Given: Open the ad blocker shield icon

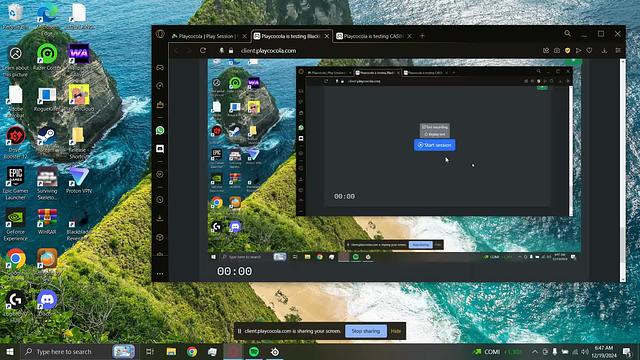Looking at the screenshot, I should coord(568,51).
